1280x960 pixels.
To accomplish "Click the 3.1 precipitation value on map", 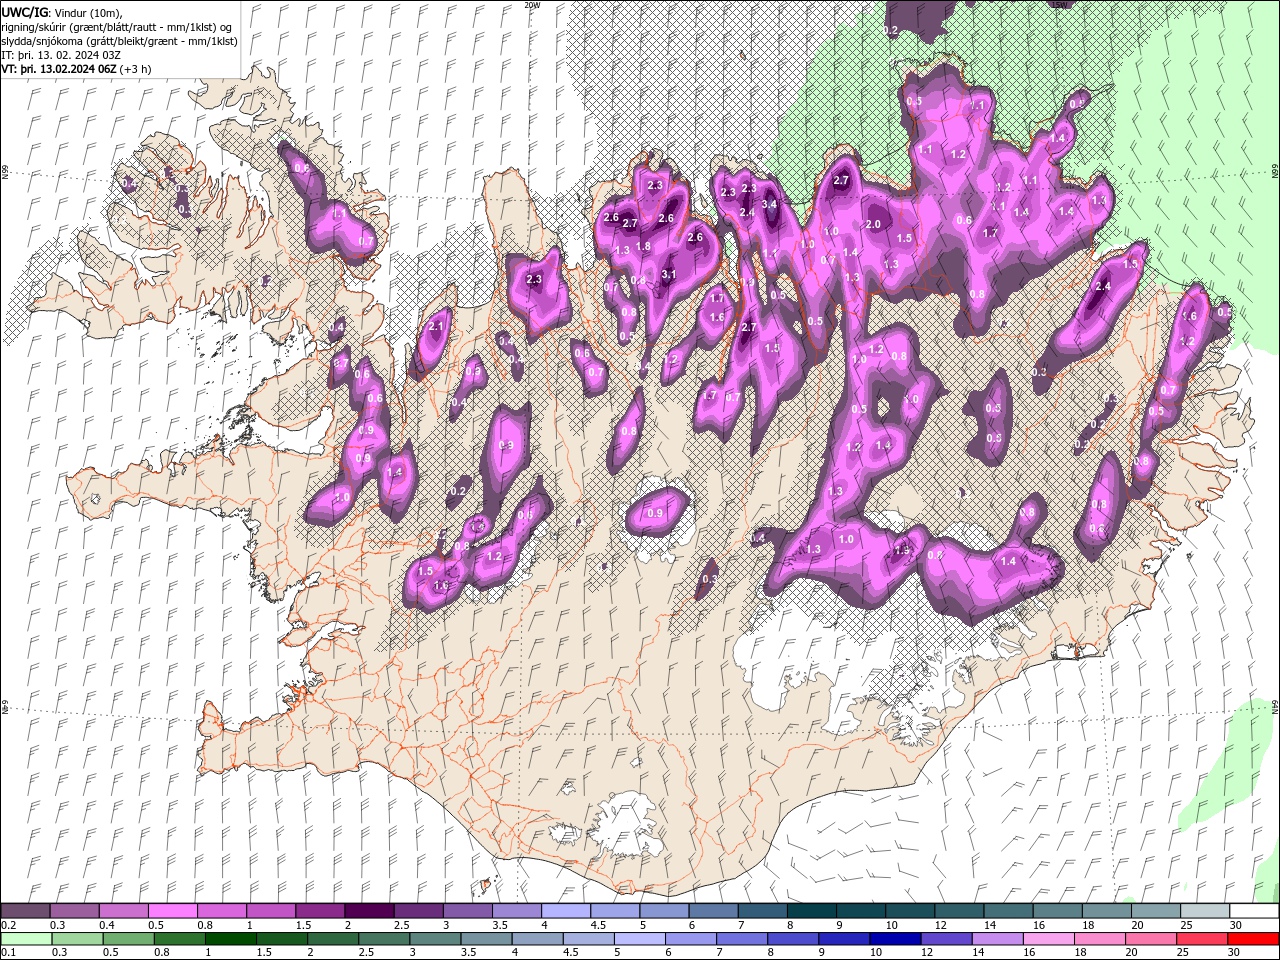I will click(x=669, y=274).
